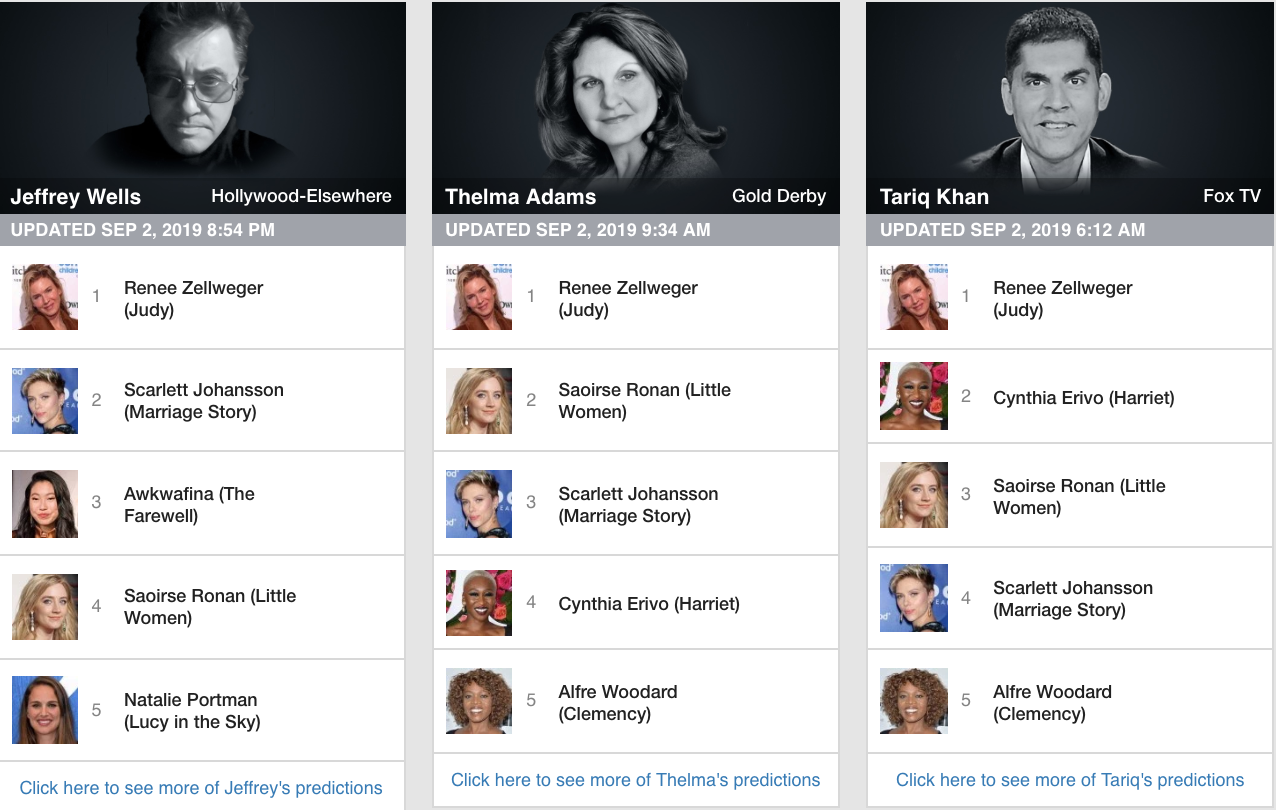Click Alfre Woodard thumbnail in Thelma's list

479,702
